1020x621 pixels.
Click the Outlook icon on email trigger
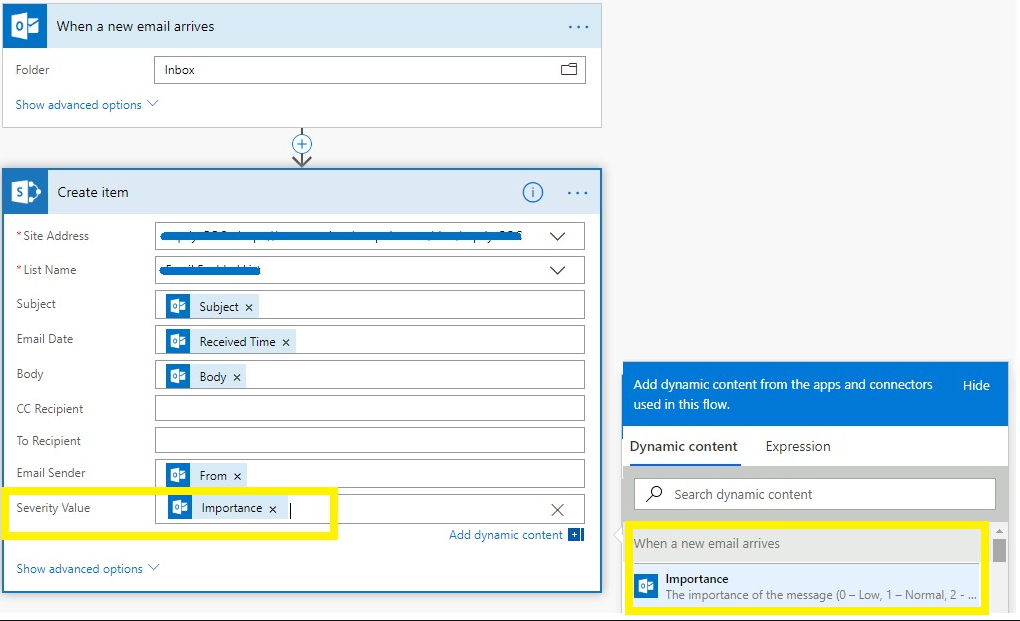25,26
